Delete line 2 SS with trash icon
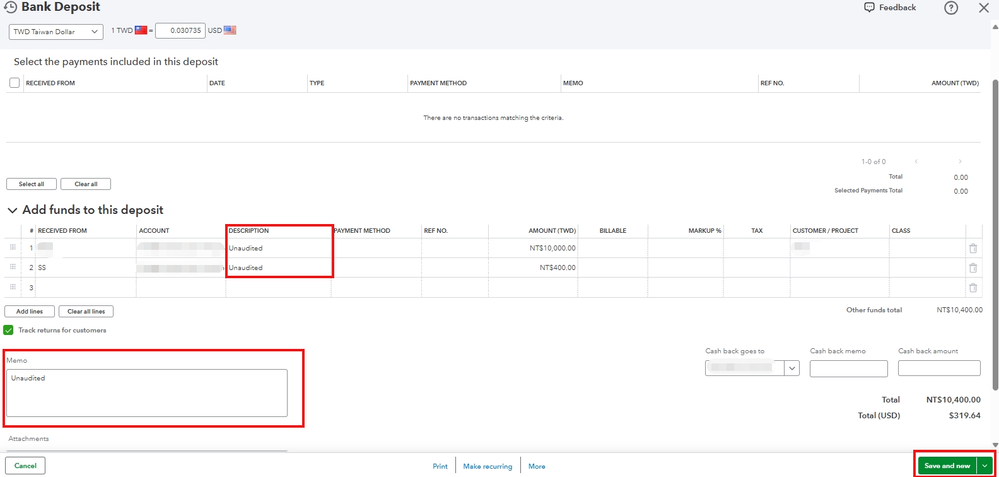Image resolution: width=999 pixels, height=477 pixels. pyautogui.click(x=973, y=268)
